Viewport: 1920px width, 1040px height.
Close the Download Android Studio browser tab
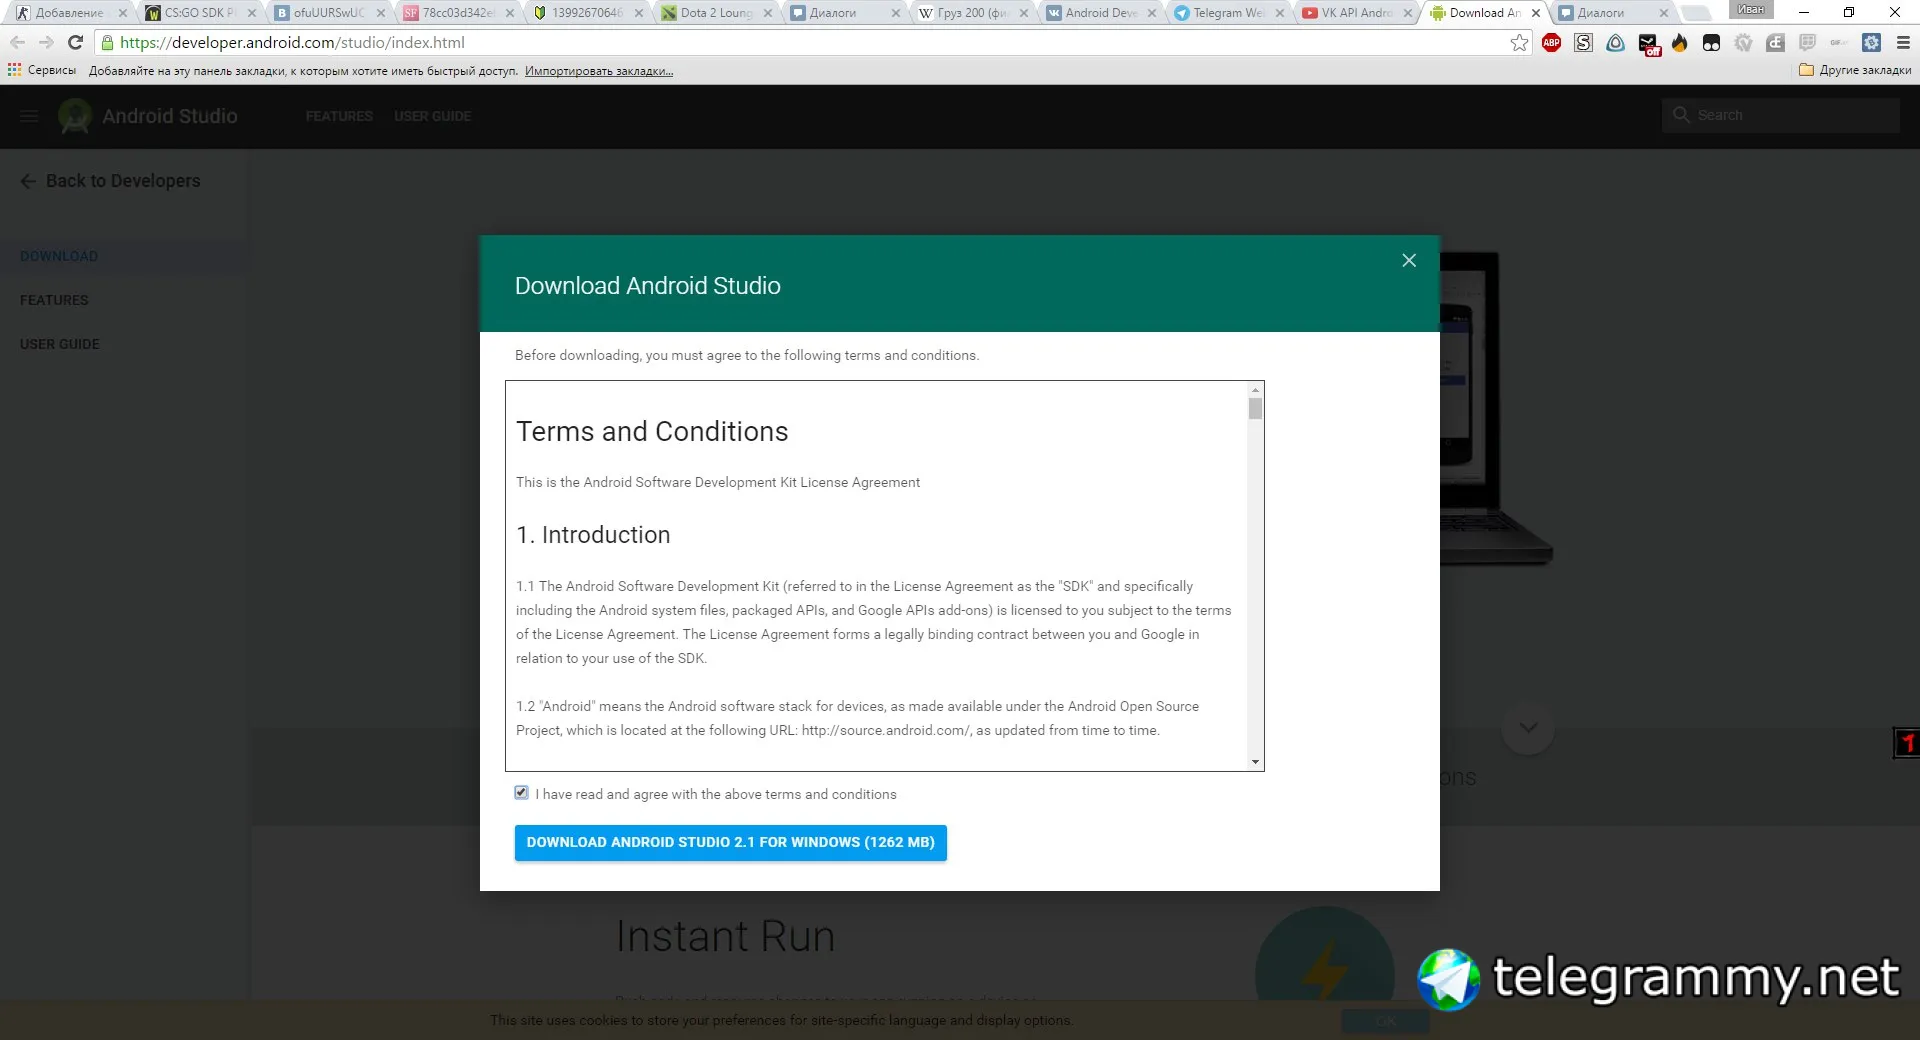pos(1536,13)
